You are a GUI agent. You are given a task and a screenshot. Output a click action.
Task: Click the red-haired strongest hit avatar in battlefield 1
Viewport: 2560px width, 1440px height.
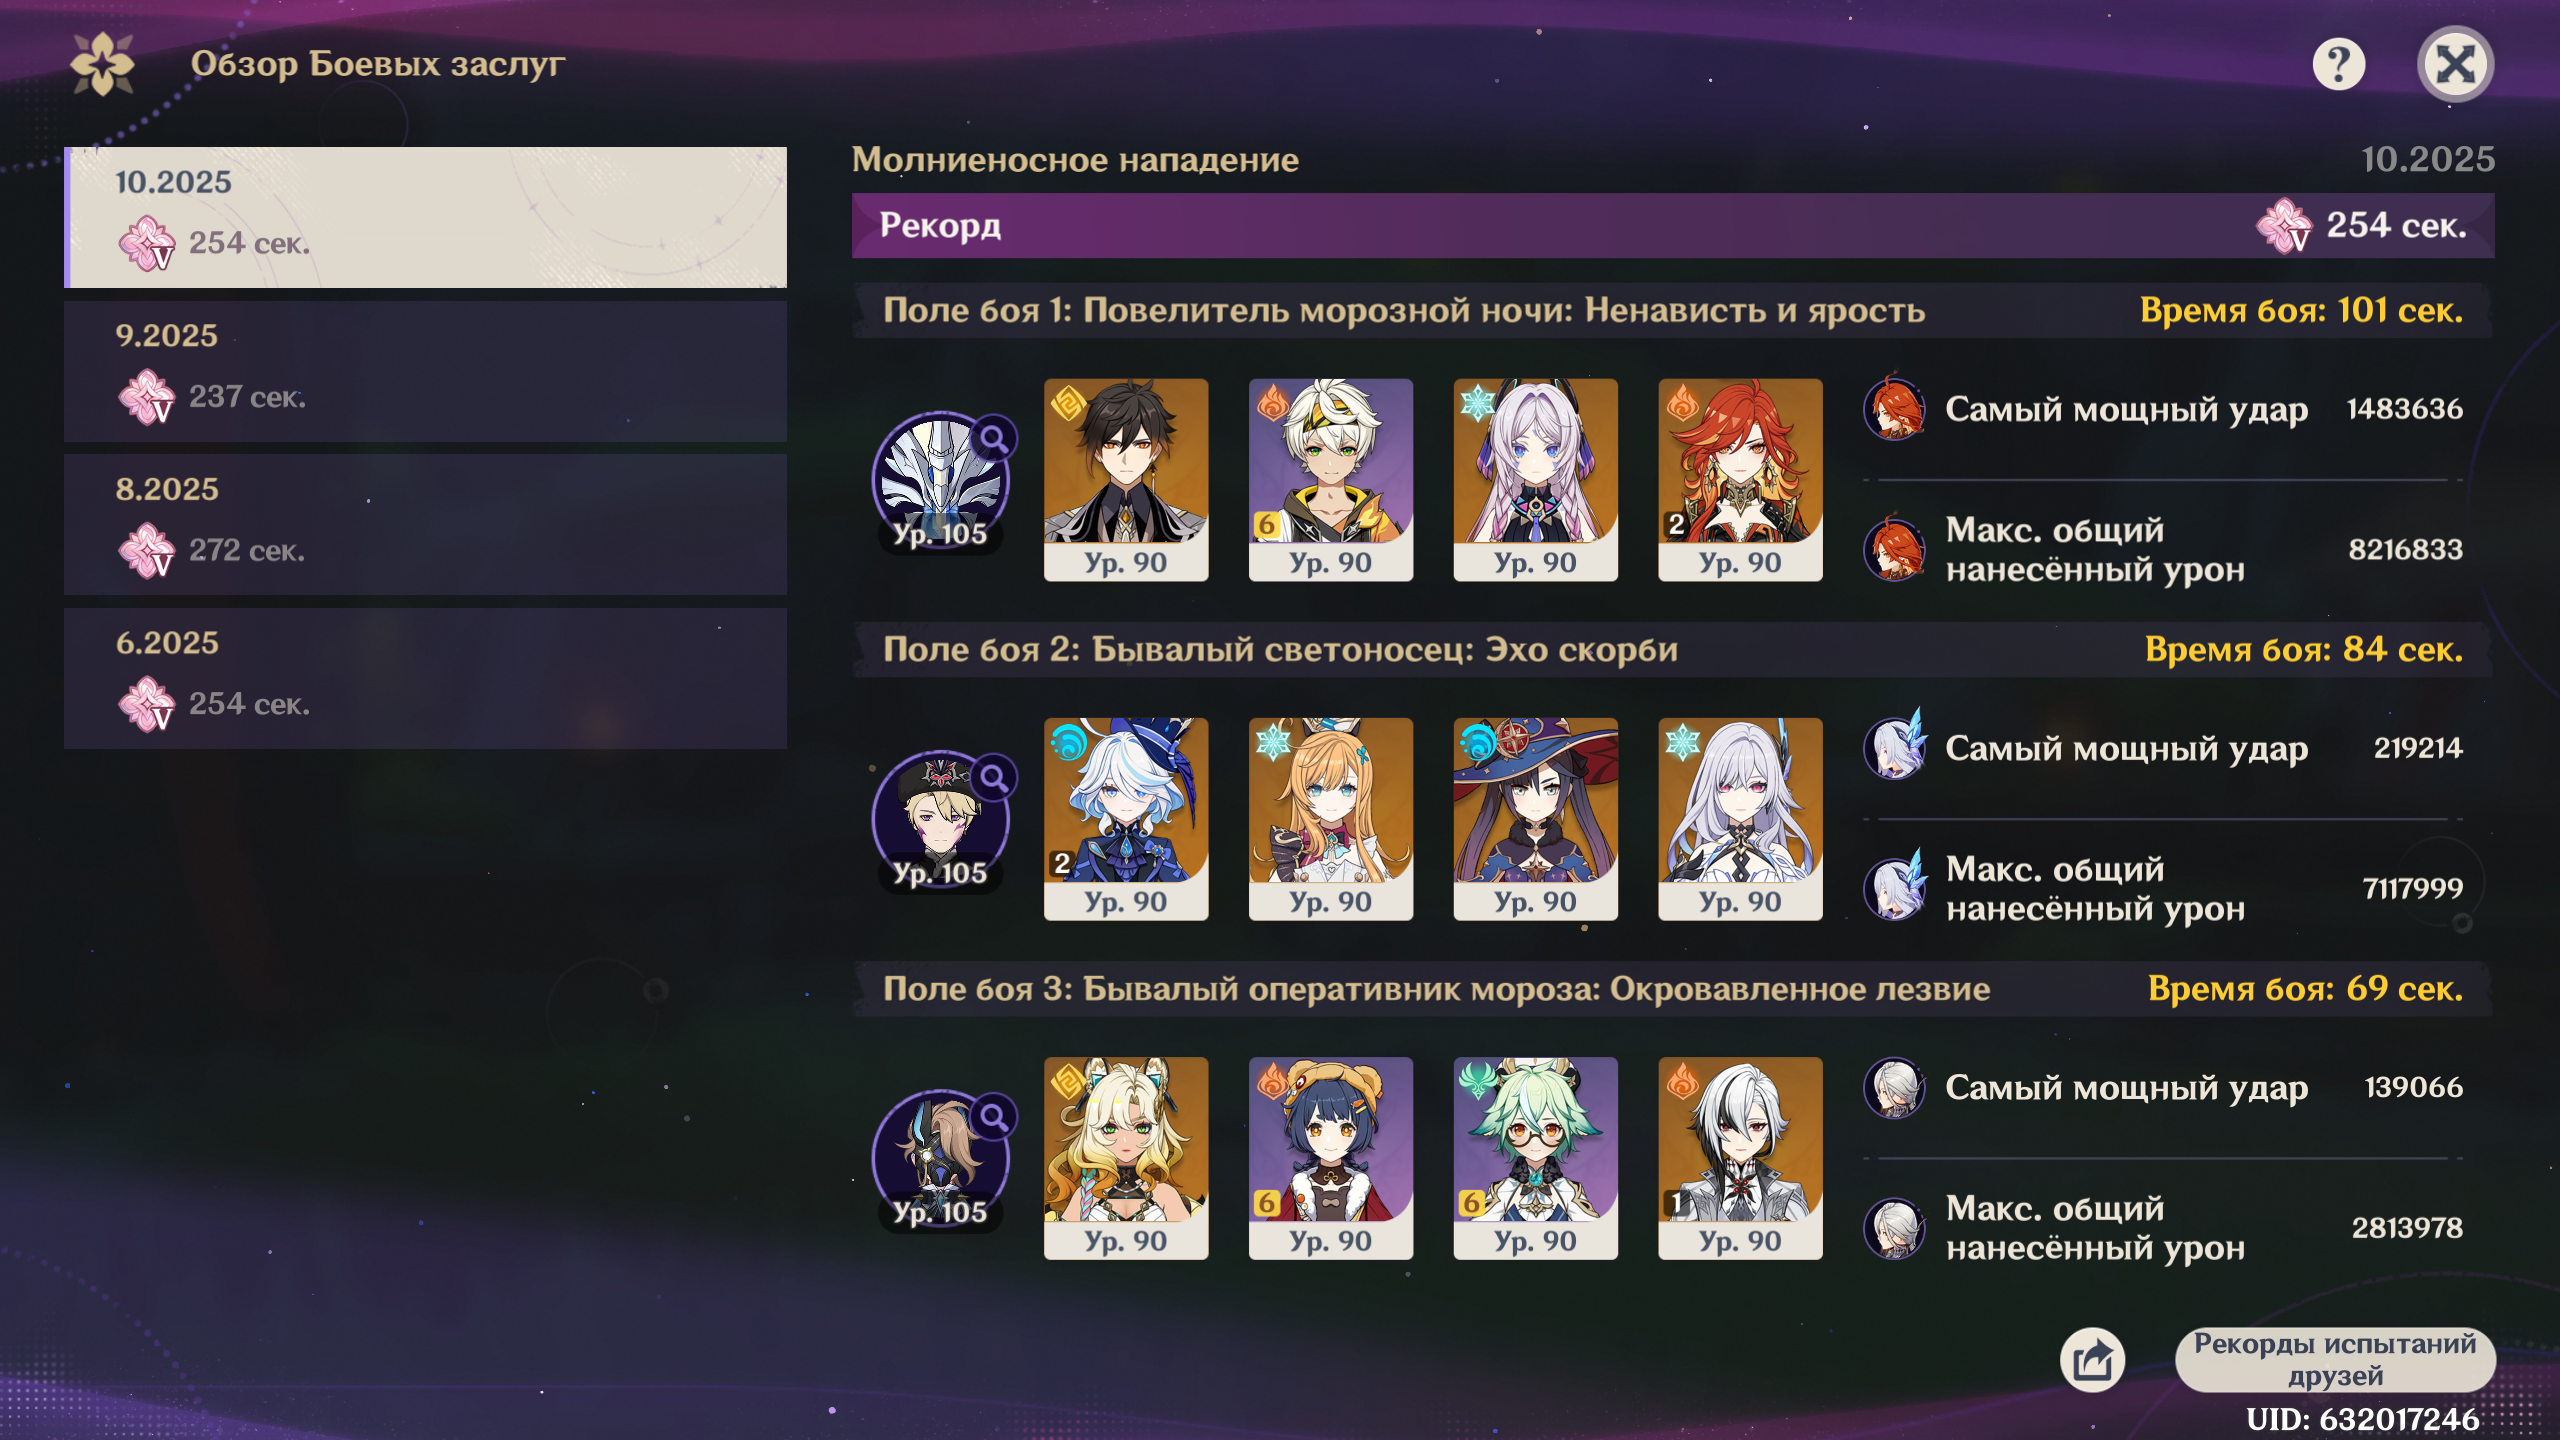click(1894, 408)
